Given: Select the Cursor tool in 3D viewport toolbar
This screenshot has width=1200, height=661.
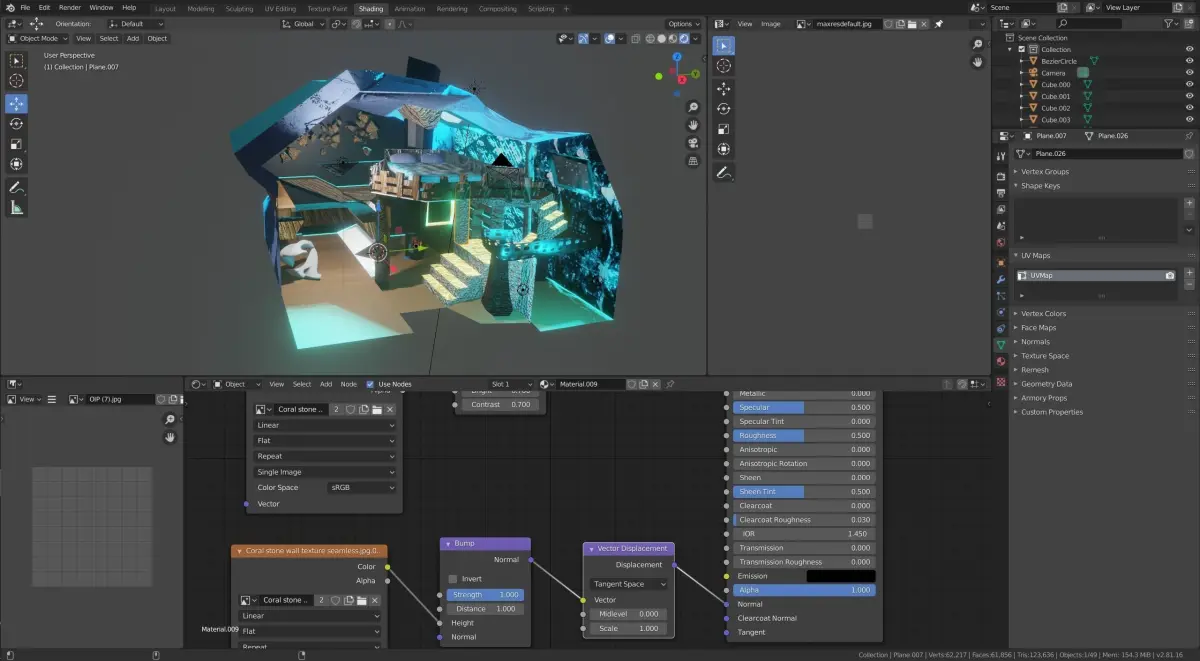Looking at the screenshot, I should [x=16, y=81].
